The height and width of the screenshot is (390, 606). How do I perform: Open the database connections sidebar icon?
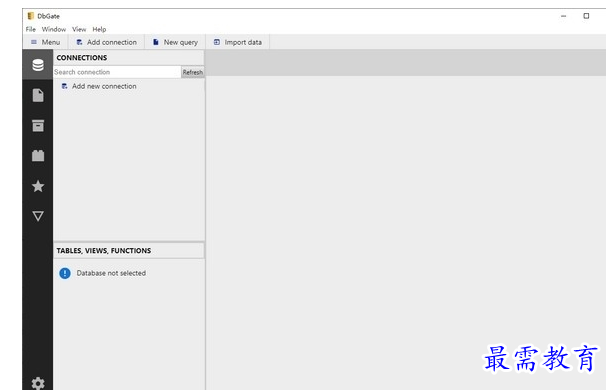pyautogui.click(x=38, y=65)
